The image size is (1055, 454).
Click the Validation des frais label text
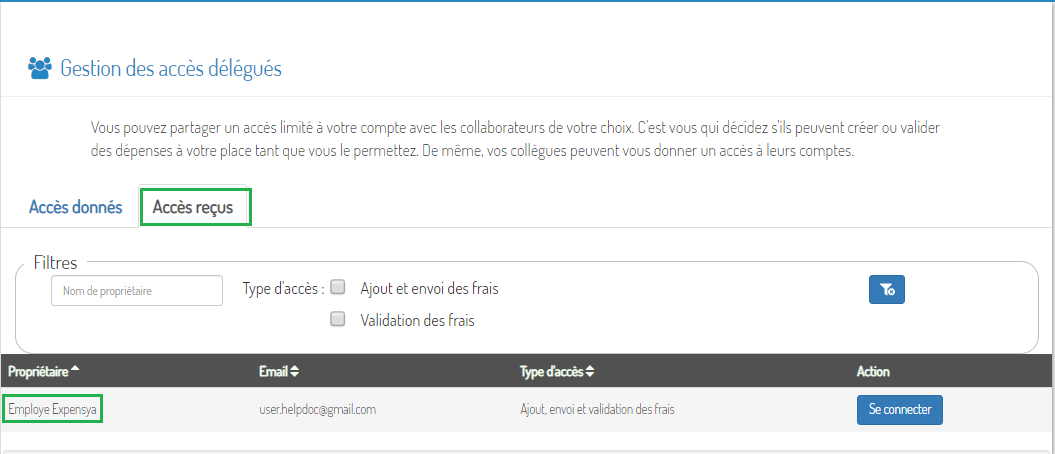(417, 321)
